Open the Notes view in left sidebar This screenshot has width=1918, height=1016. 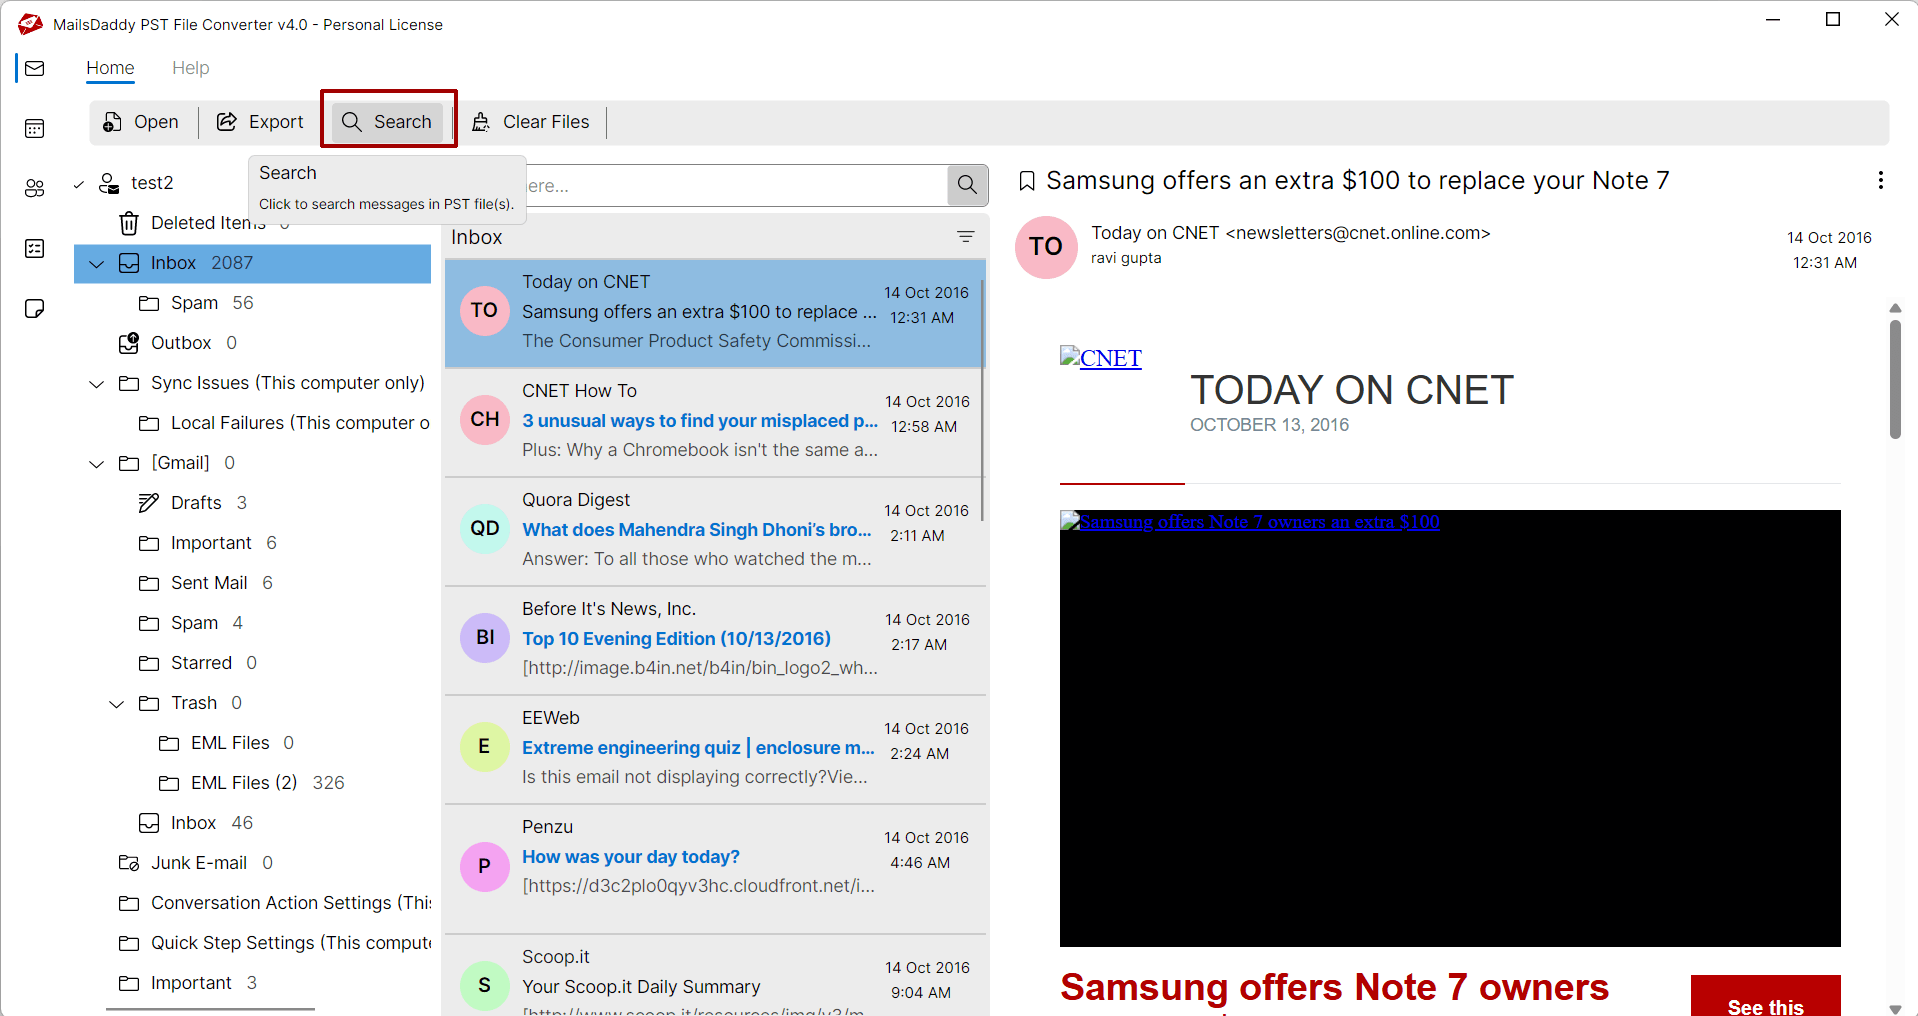coord(35,308)
